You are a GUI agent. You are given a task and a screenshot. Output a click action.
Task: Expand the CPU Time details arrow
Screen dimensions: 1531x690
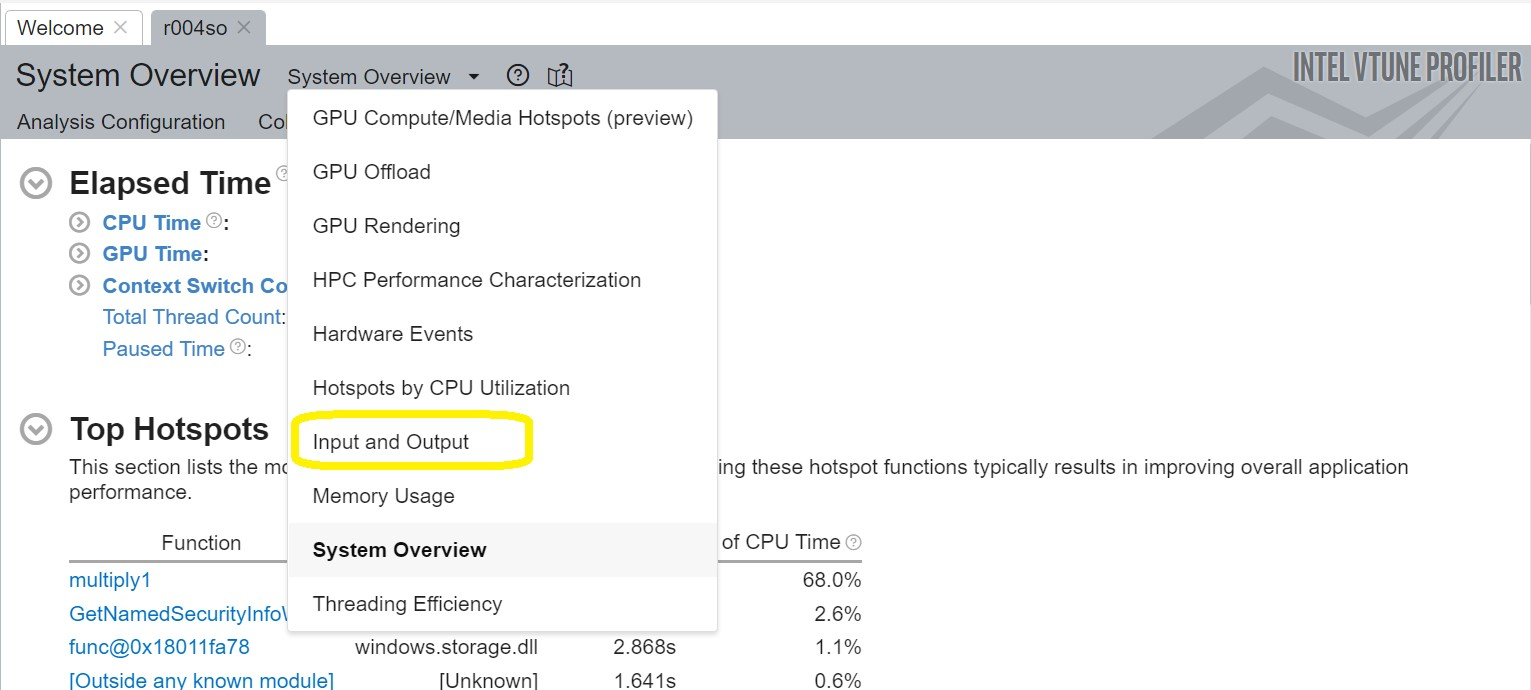pyautogui.click(x=78, y=221)
